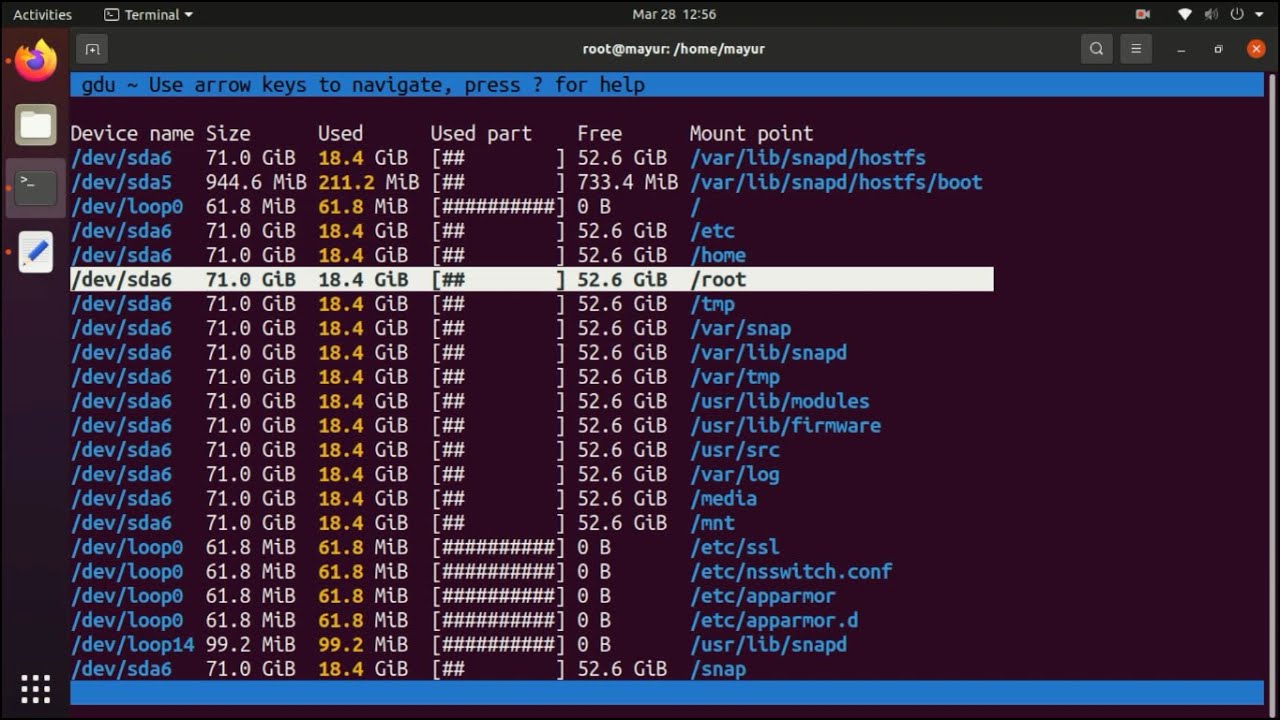Viewport: 1280px width, 720px height.
Task: Show Applications grid icon
Action: pyautogui.click(x=36, y=688)
